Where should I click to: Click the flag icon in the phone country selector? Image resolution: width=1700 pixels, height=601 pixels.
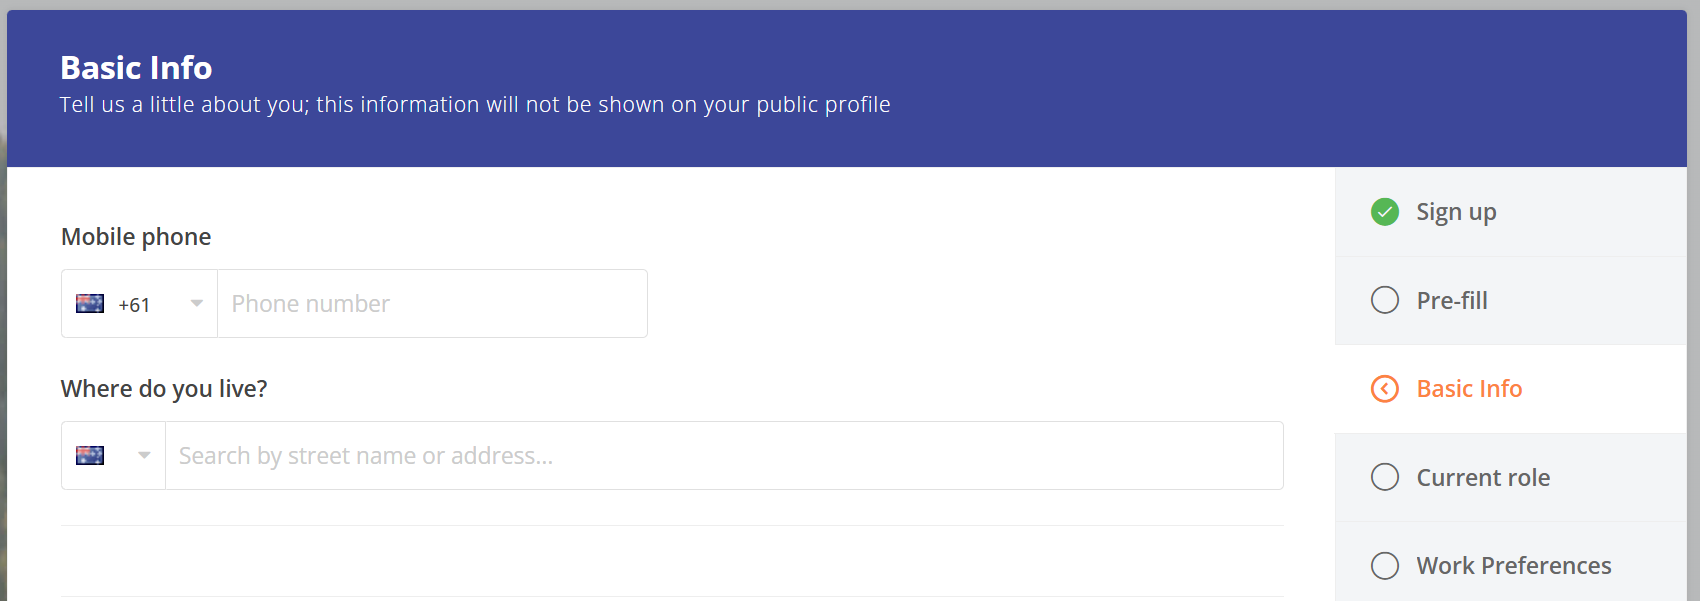point(90,304)
